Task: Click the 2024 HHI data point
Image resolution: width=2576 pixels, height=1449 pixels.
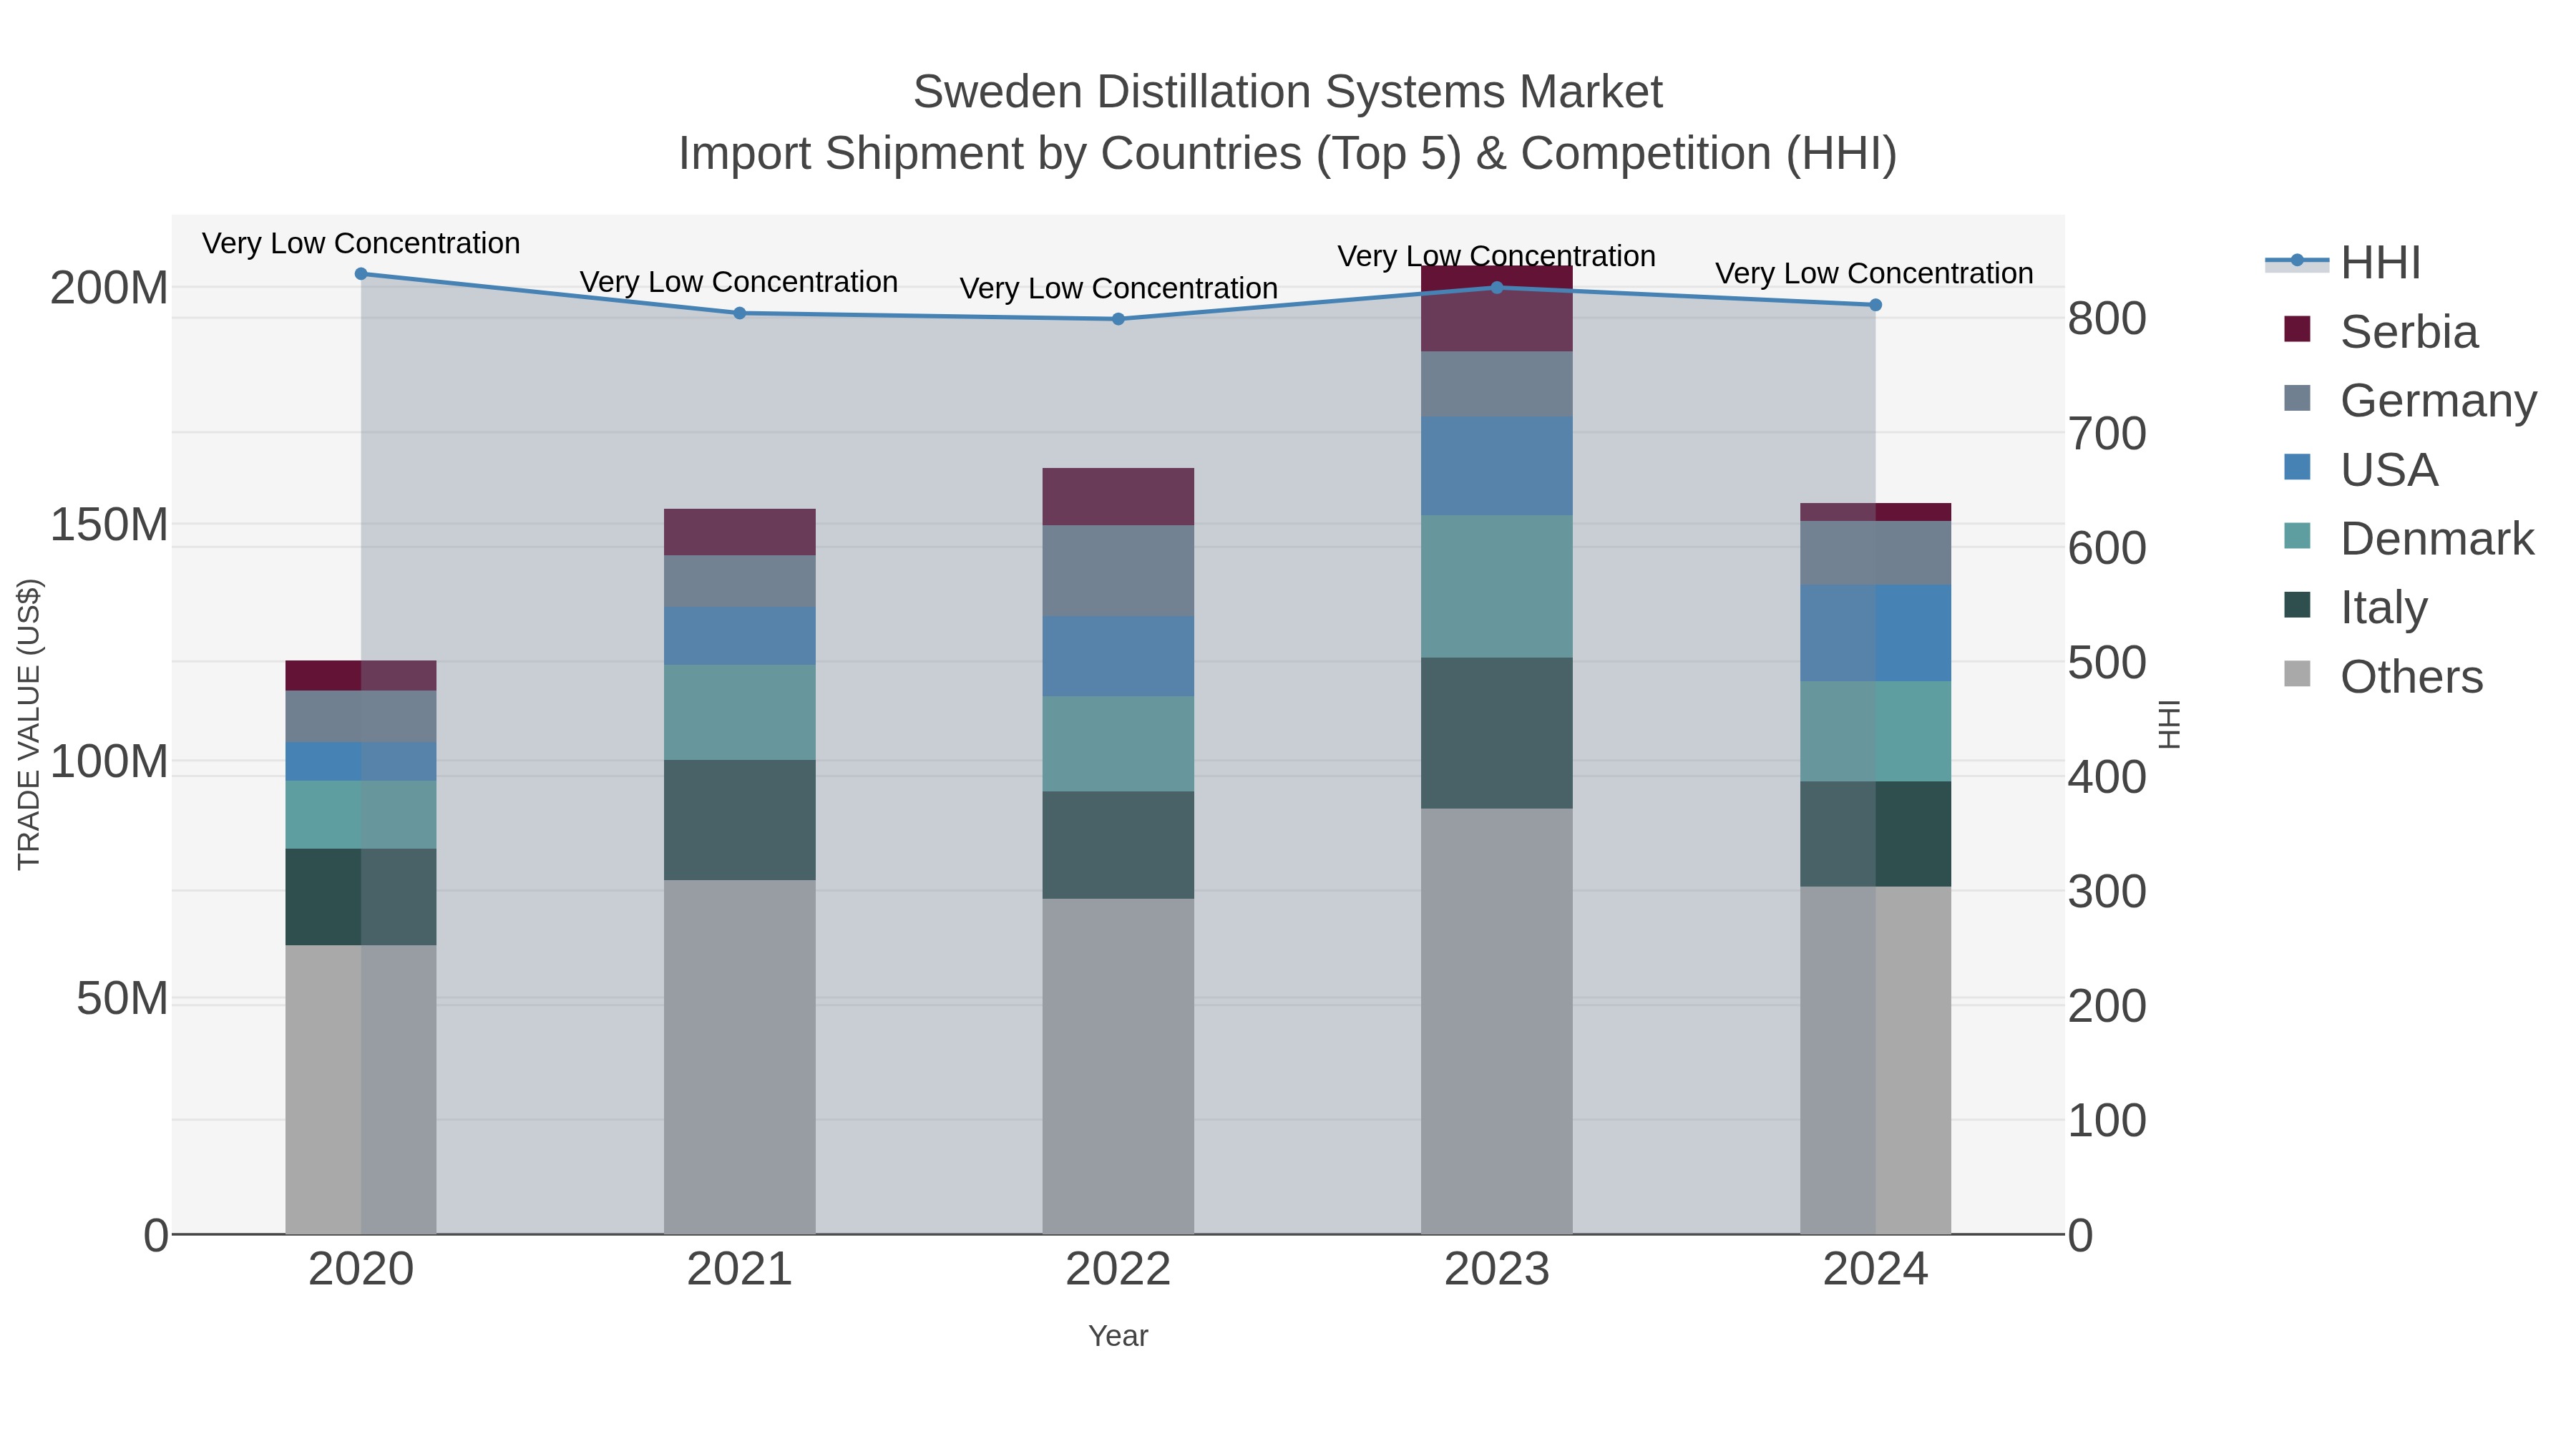Action: point(1875,305)
